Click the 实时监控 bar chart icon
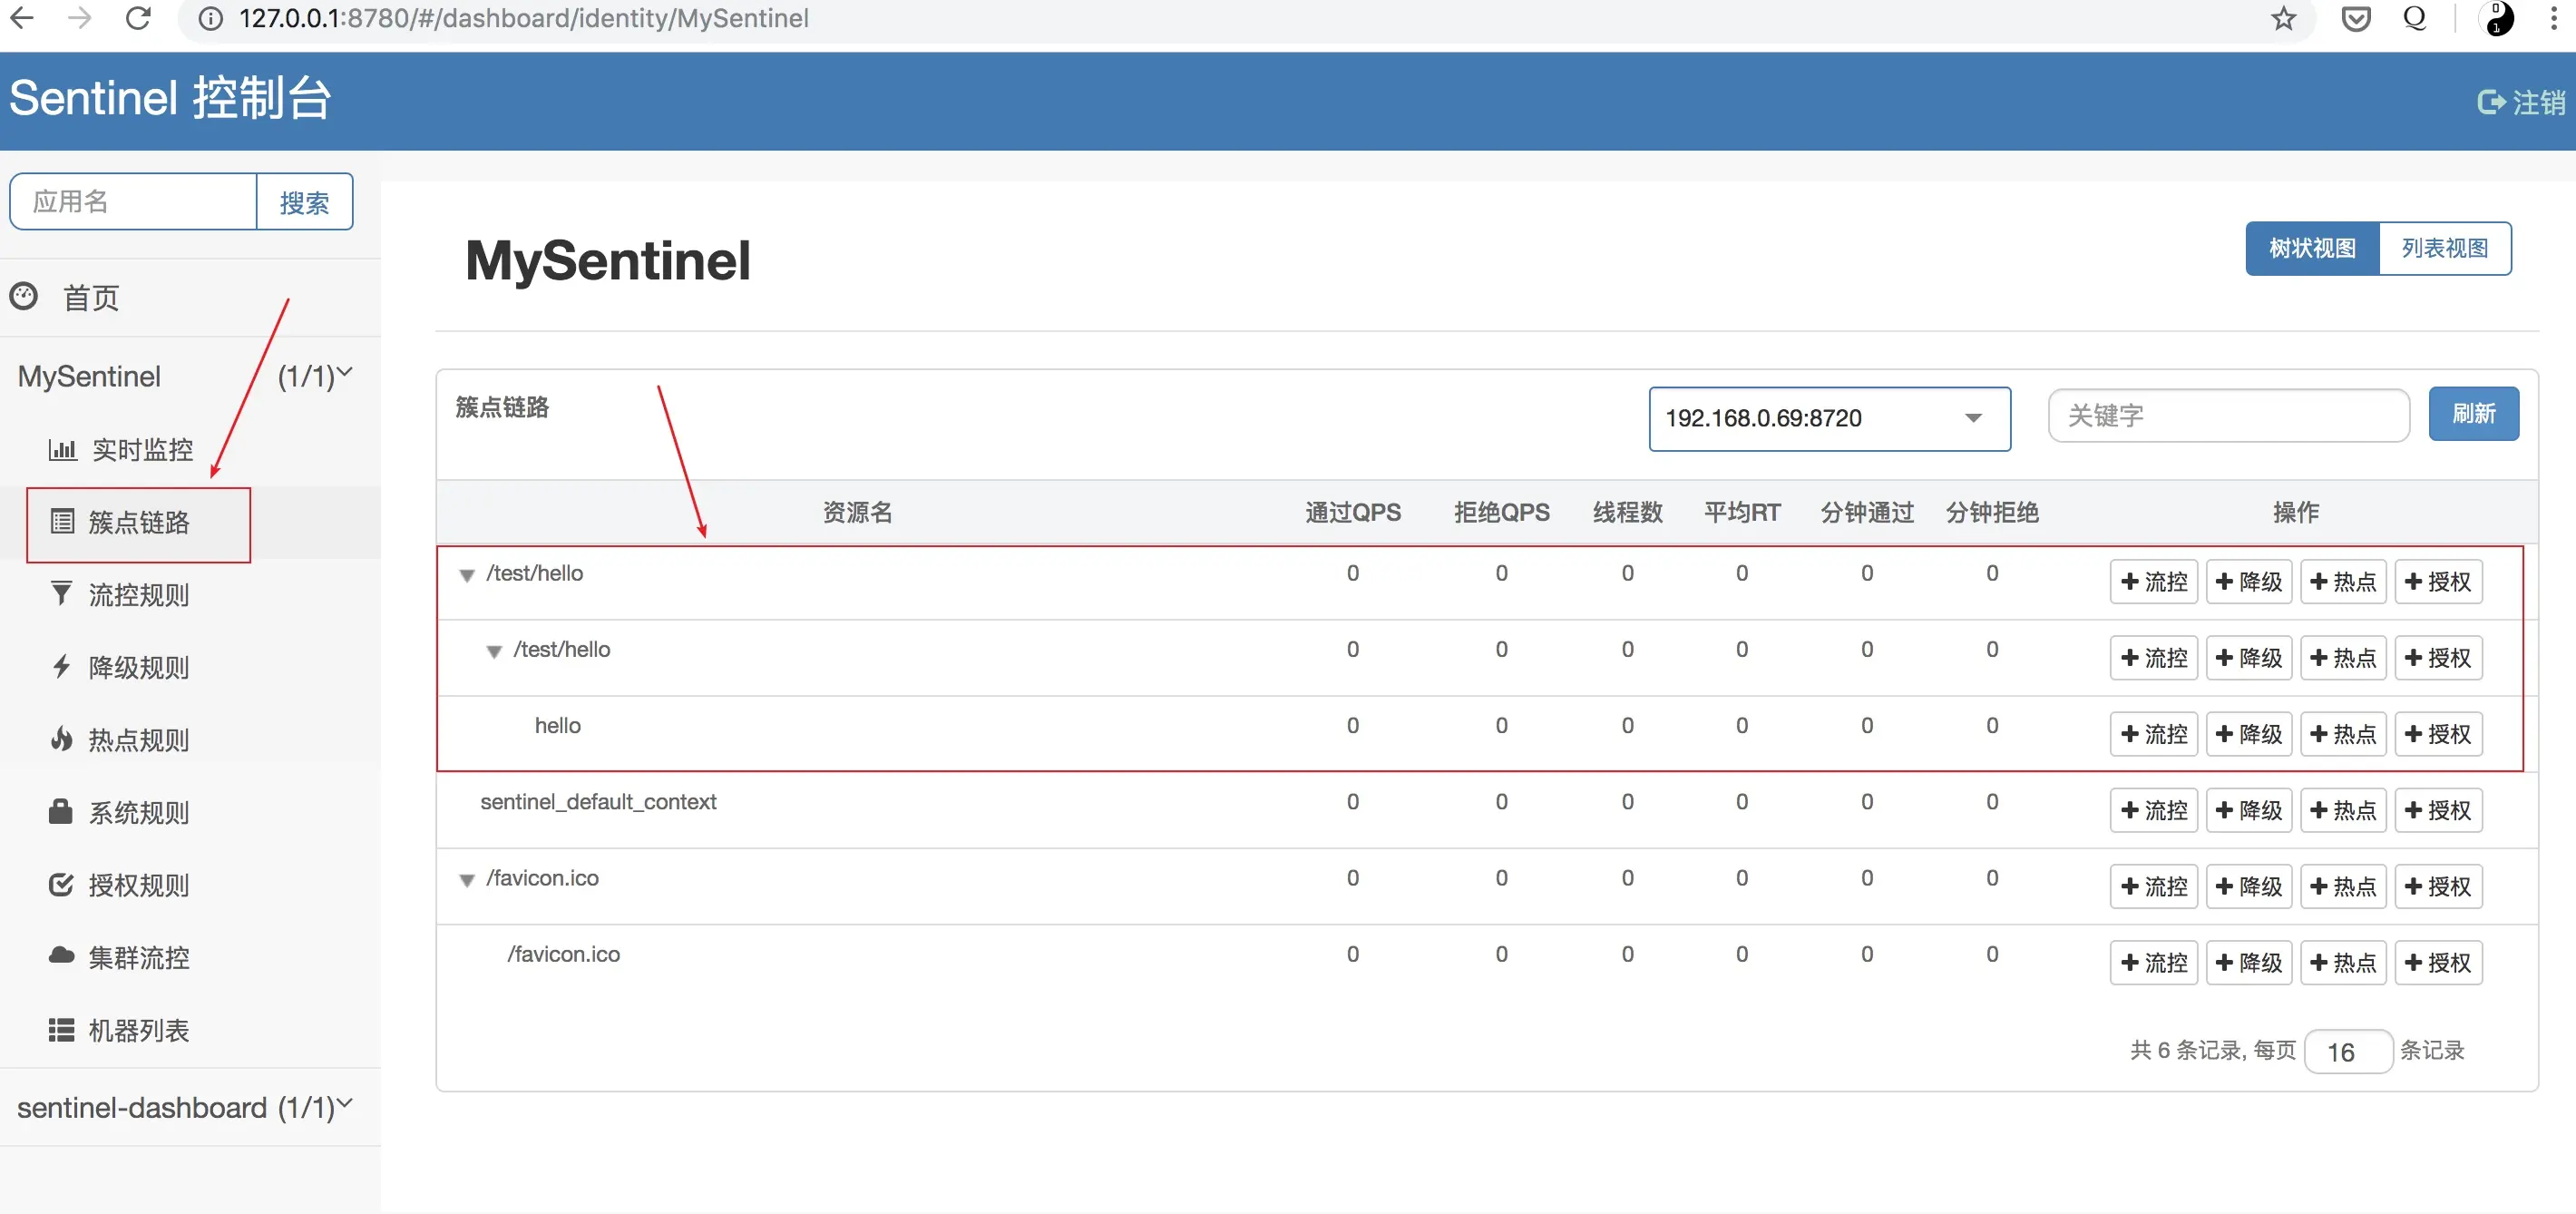This screenshot has width=2576, height=1214. tap(62, 449)
